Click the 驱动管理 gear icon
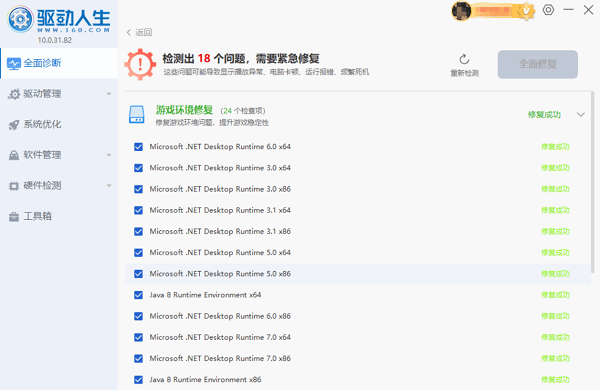Image resolution: width=600 pixels, height=390 pixels. (14, 94)
